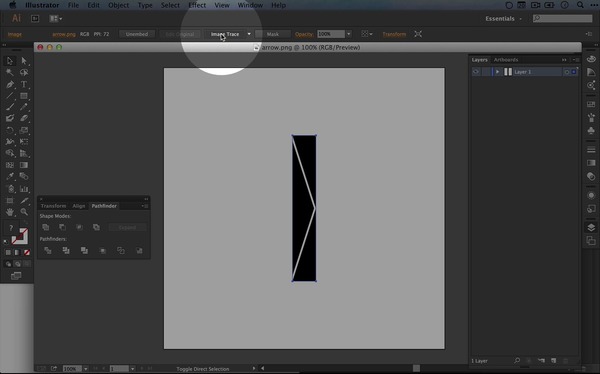Image resolution: width=600 pixels, height=374 pixels.
Task: Open the artboard navigation dropdown
Action: 132,369
